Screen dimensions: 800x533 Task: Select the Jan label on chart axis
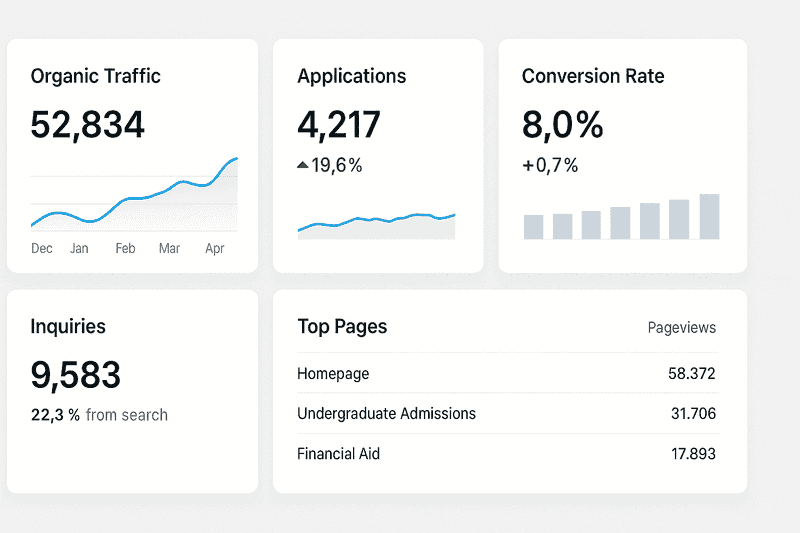point(79,248)
